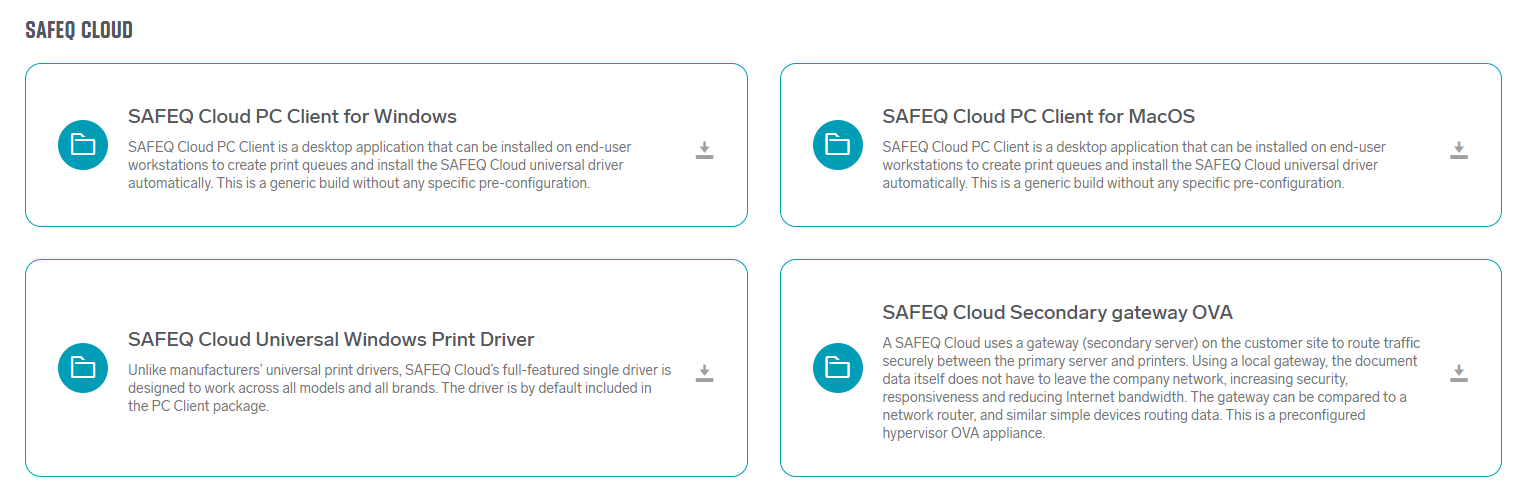This screenshot has width=1513, height=496.
Task: Click the Universal Windows Print Driver folder icon
Action: (83, 368)
